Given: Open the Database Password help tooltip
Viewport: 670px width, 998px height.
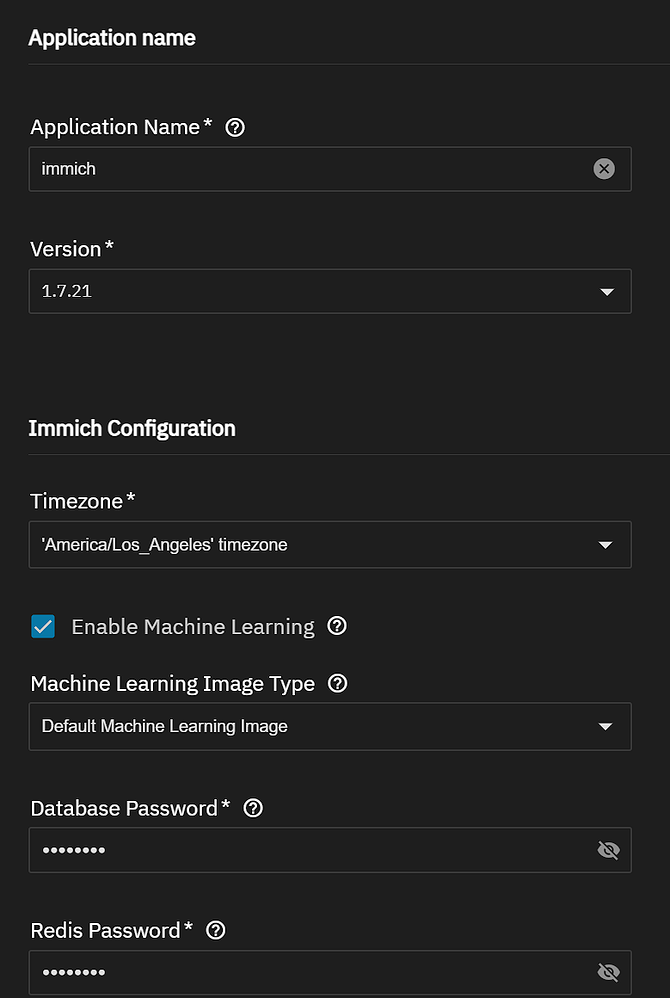Looking at the screenshot, I should pyautogui.click(x=252, y=808).
